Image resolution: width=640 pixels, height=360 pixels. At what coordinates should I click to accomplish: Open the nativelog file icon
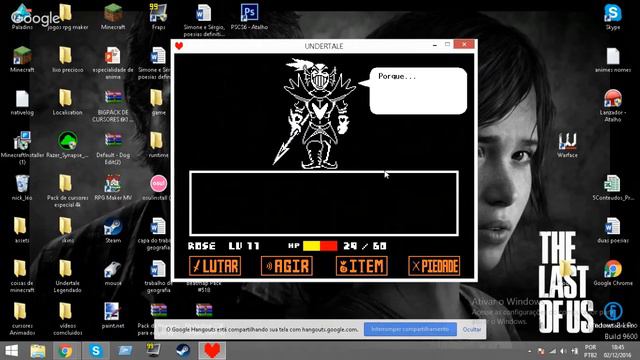(22, 102)
